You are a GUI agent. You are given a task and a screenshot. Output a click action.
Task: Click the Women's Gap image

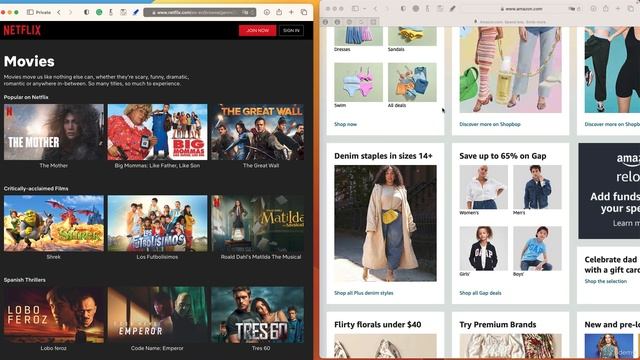pyautogui.click(x=484, y=187)
